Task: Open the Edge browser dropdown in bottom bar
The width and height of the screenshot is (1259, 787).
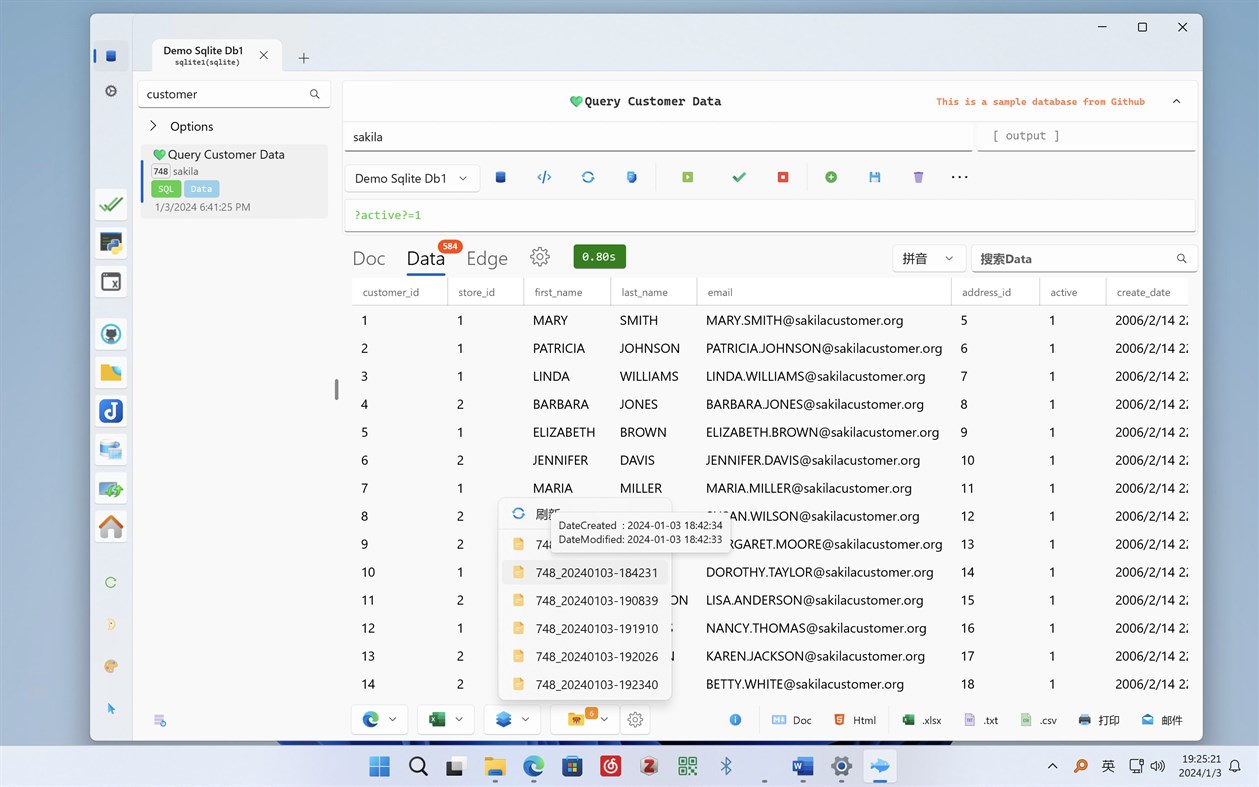Action: coord(380,719)
